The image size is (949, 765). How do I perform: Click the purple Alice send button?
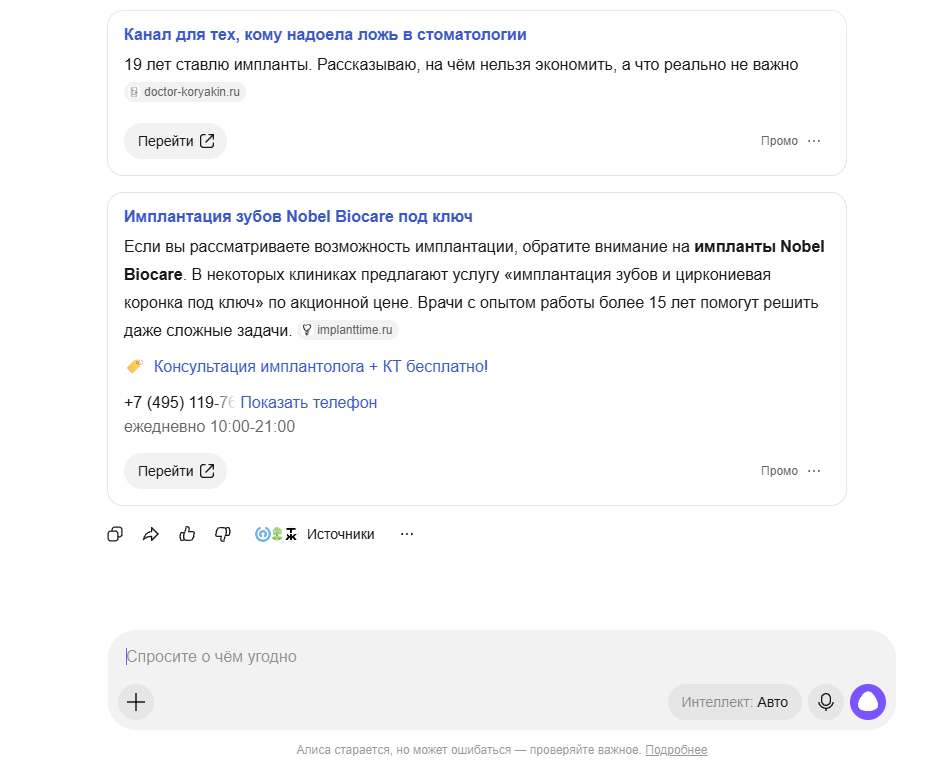(868, 702)
